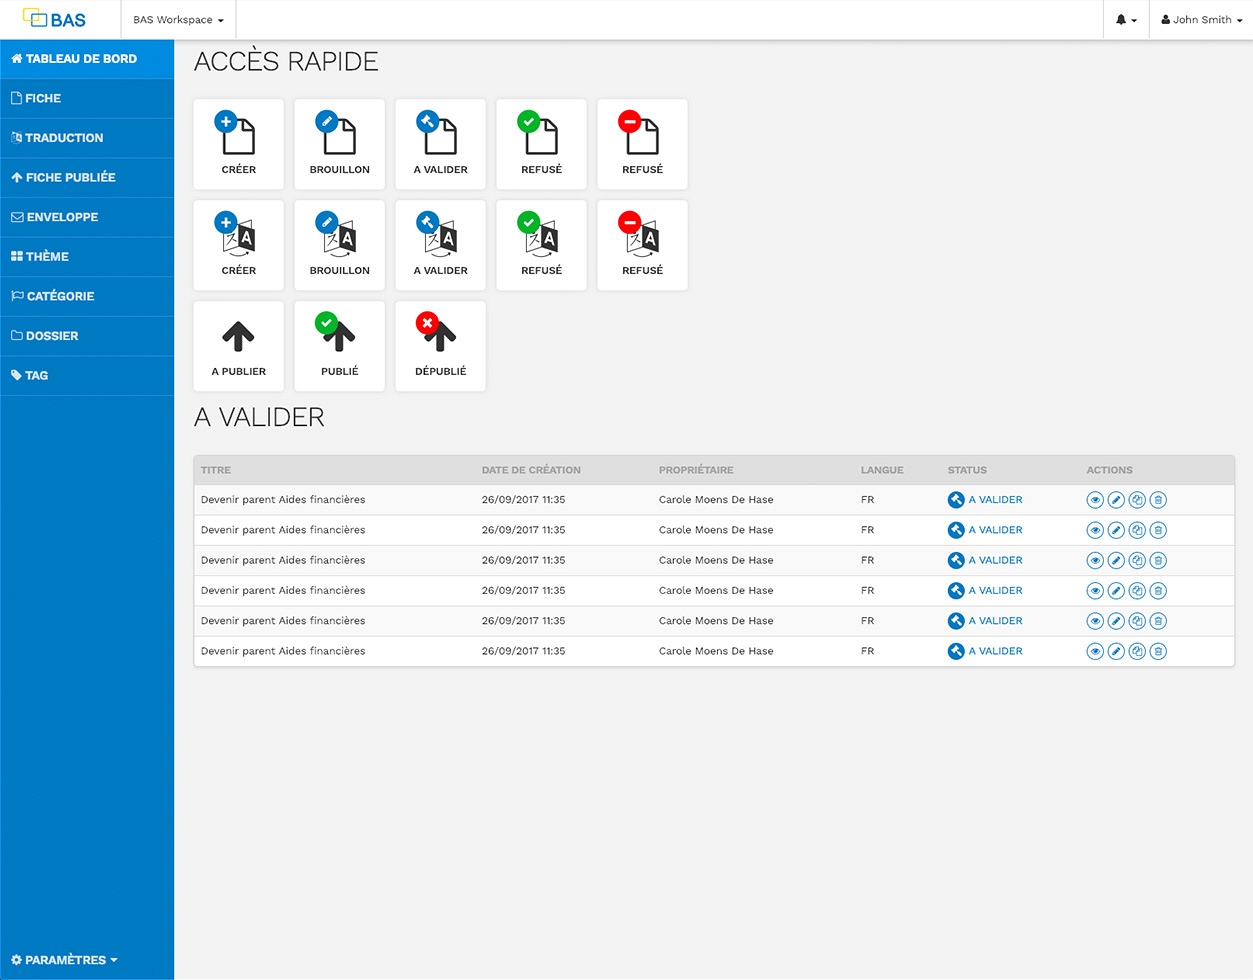This screenshot has height=980, width=1253.
Task: View the first table row with eye icon
Action: pos(1095,500)
